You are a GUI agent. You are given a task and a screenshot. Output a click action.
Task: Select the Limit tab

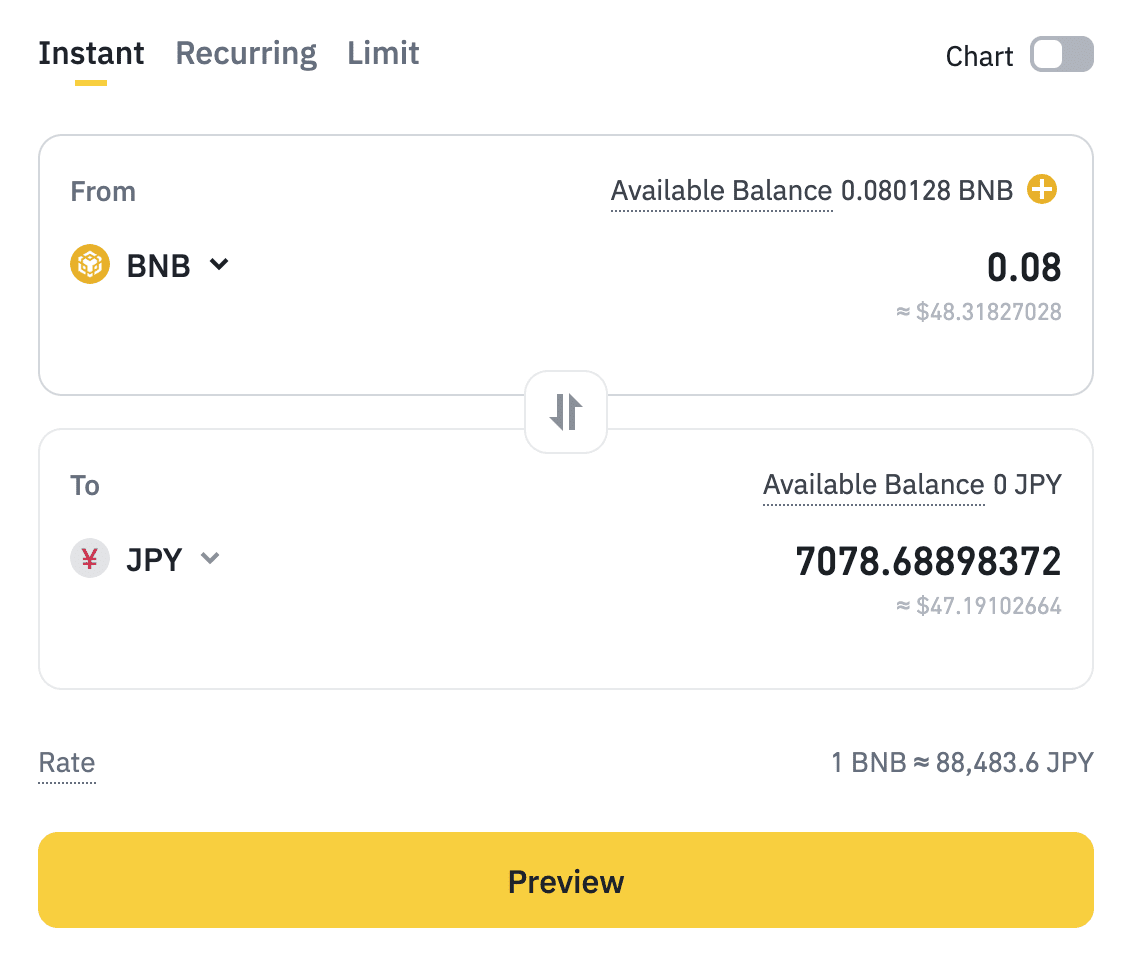(x=383, y=53)
